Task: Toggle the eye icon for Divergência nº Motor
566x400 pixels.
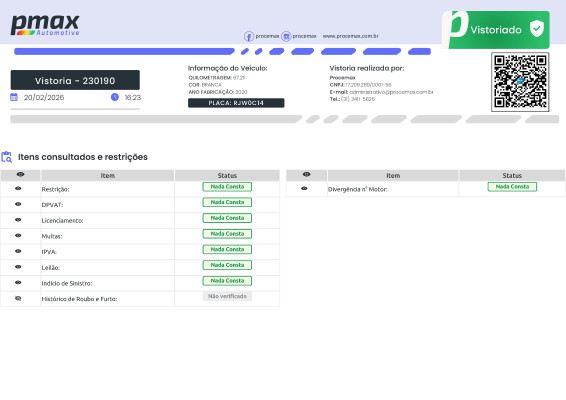Action: pyautogui.click(x=304, y=188)
